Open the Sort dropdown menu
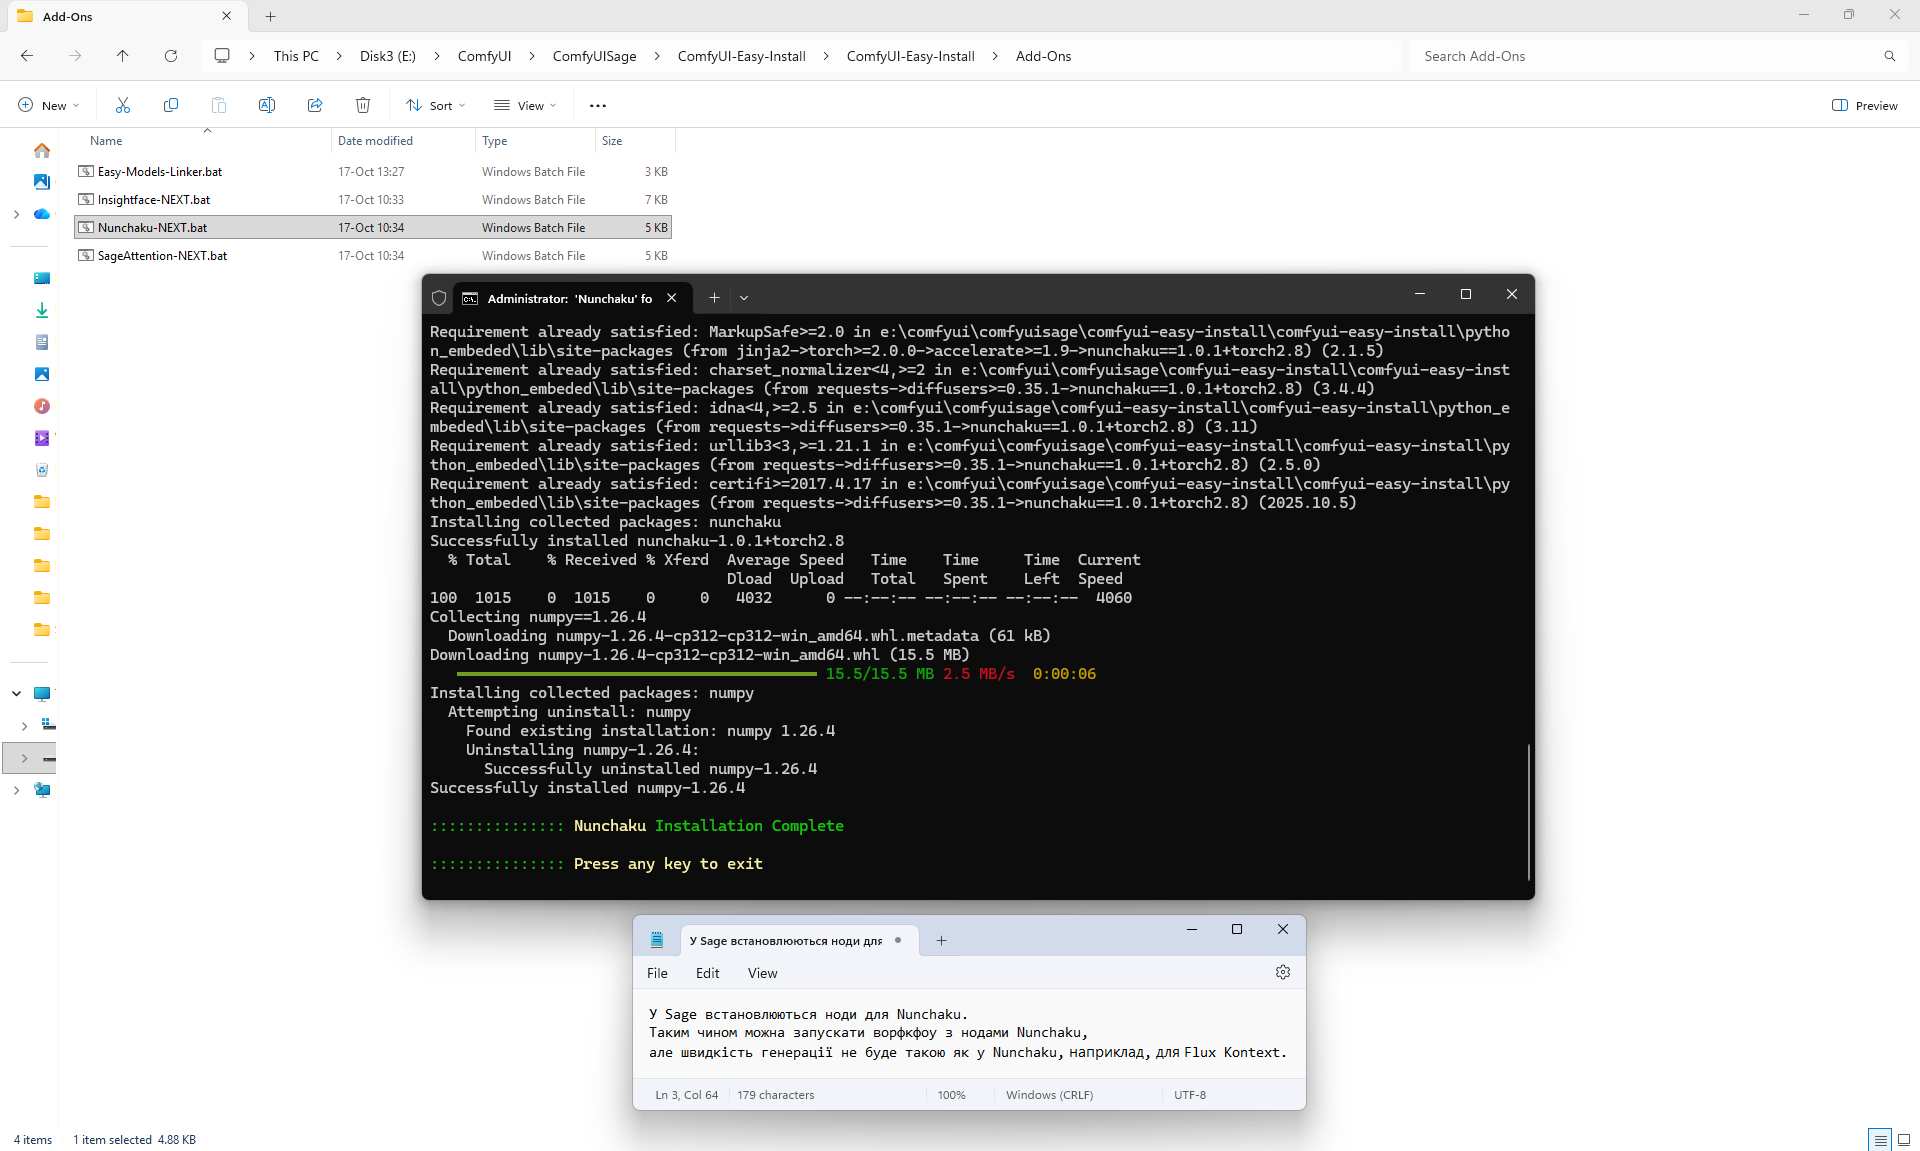Image resolution: width=1920 pixels, height=1151 pixels. click(x=436, y=105)
